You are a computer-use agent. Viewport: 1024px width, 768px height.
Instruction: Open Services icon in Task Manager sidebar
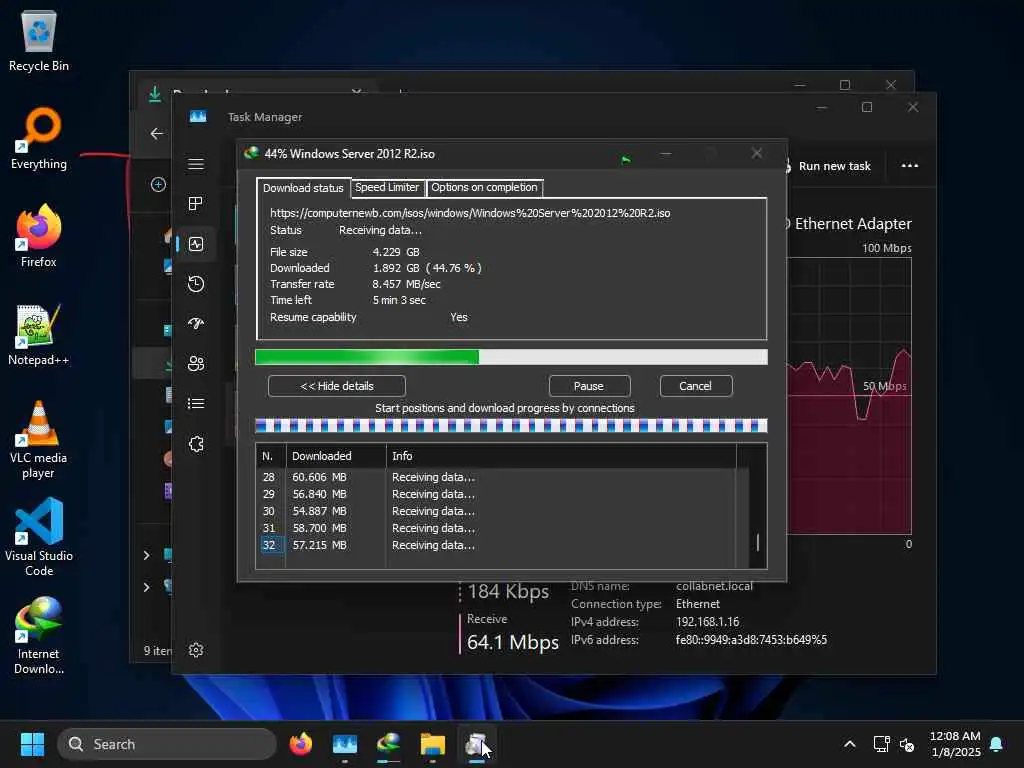tap(196, 444)
